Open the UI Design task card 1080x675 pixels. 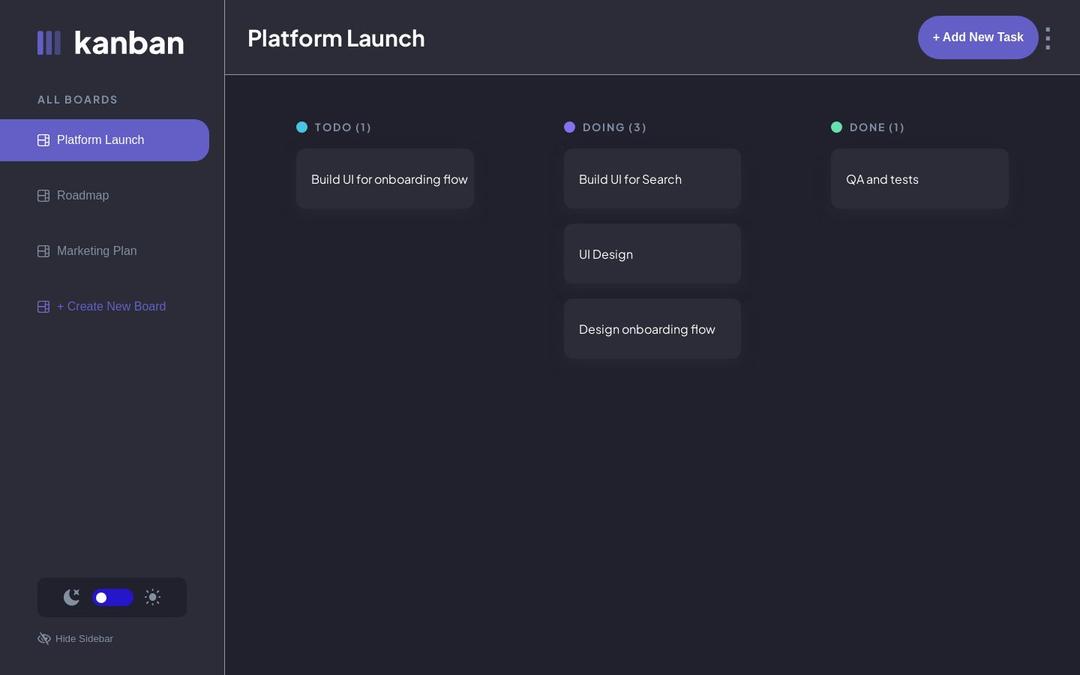coord(652,253)
